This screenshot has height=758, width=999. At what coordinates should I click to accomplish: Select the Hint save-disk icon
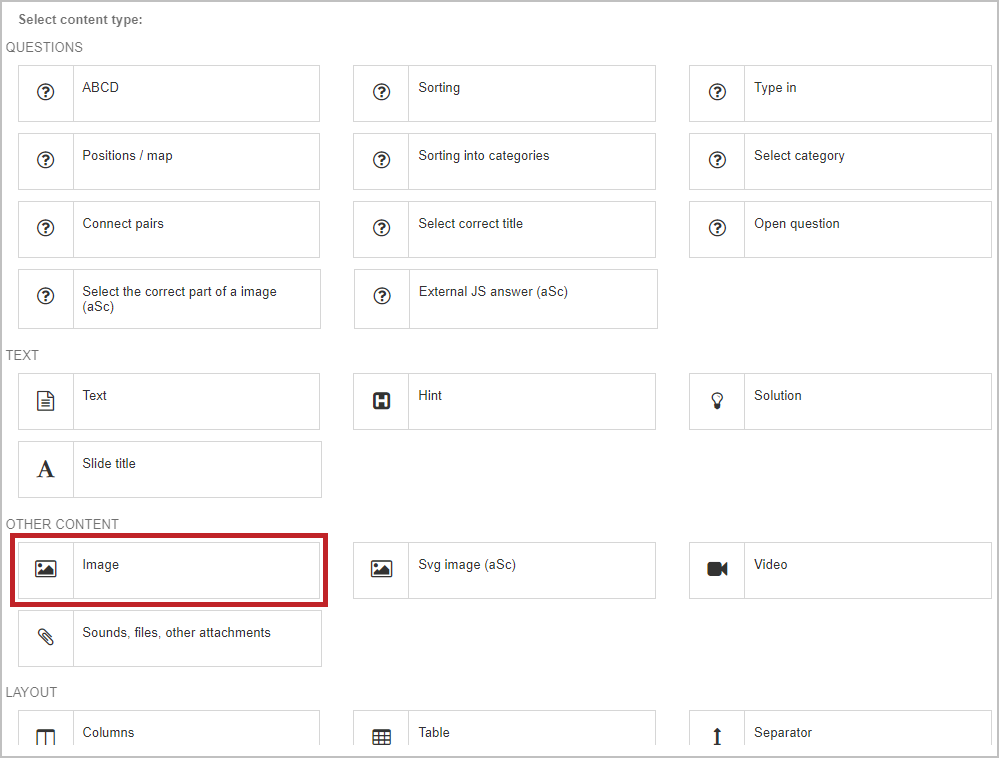(x=381, y=401)
